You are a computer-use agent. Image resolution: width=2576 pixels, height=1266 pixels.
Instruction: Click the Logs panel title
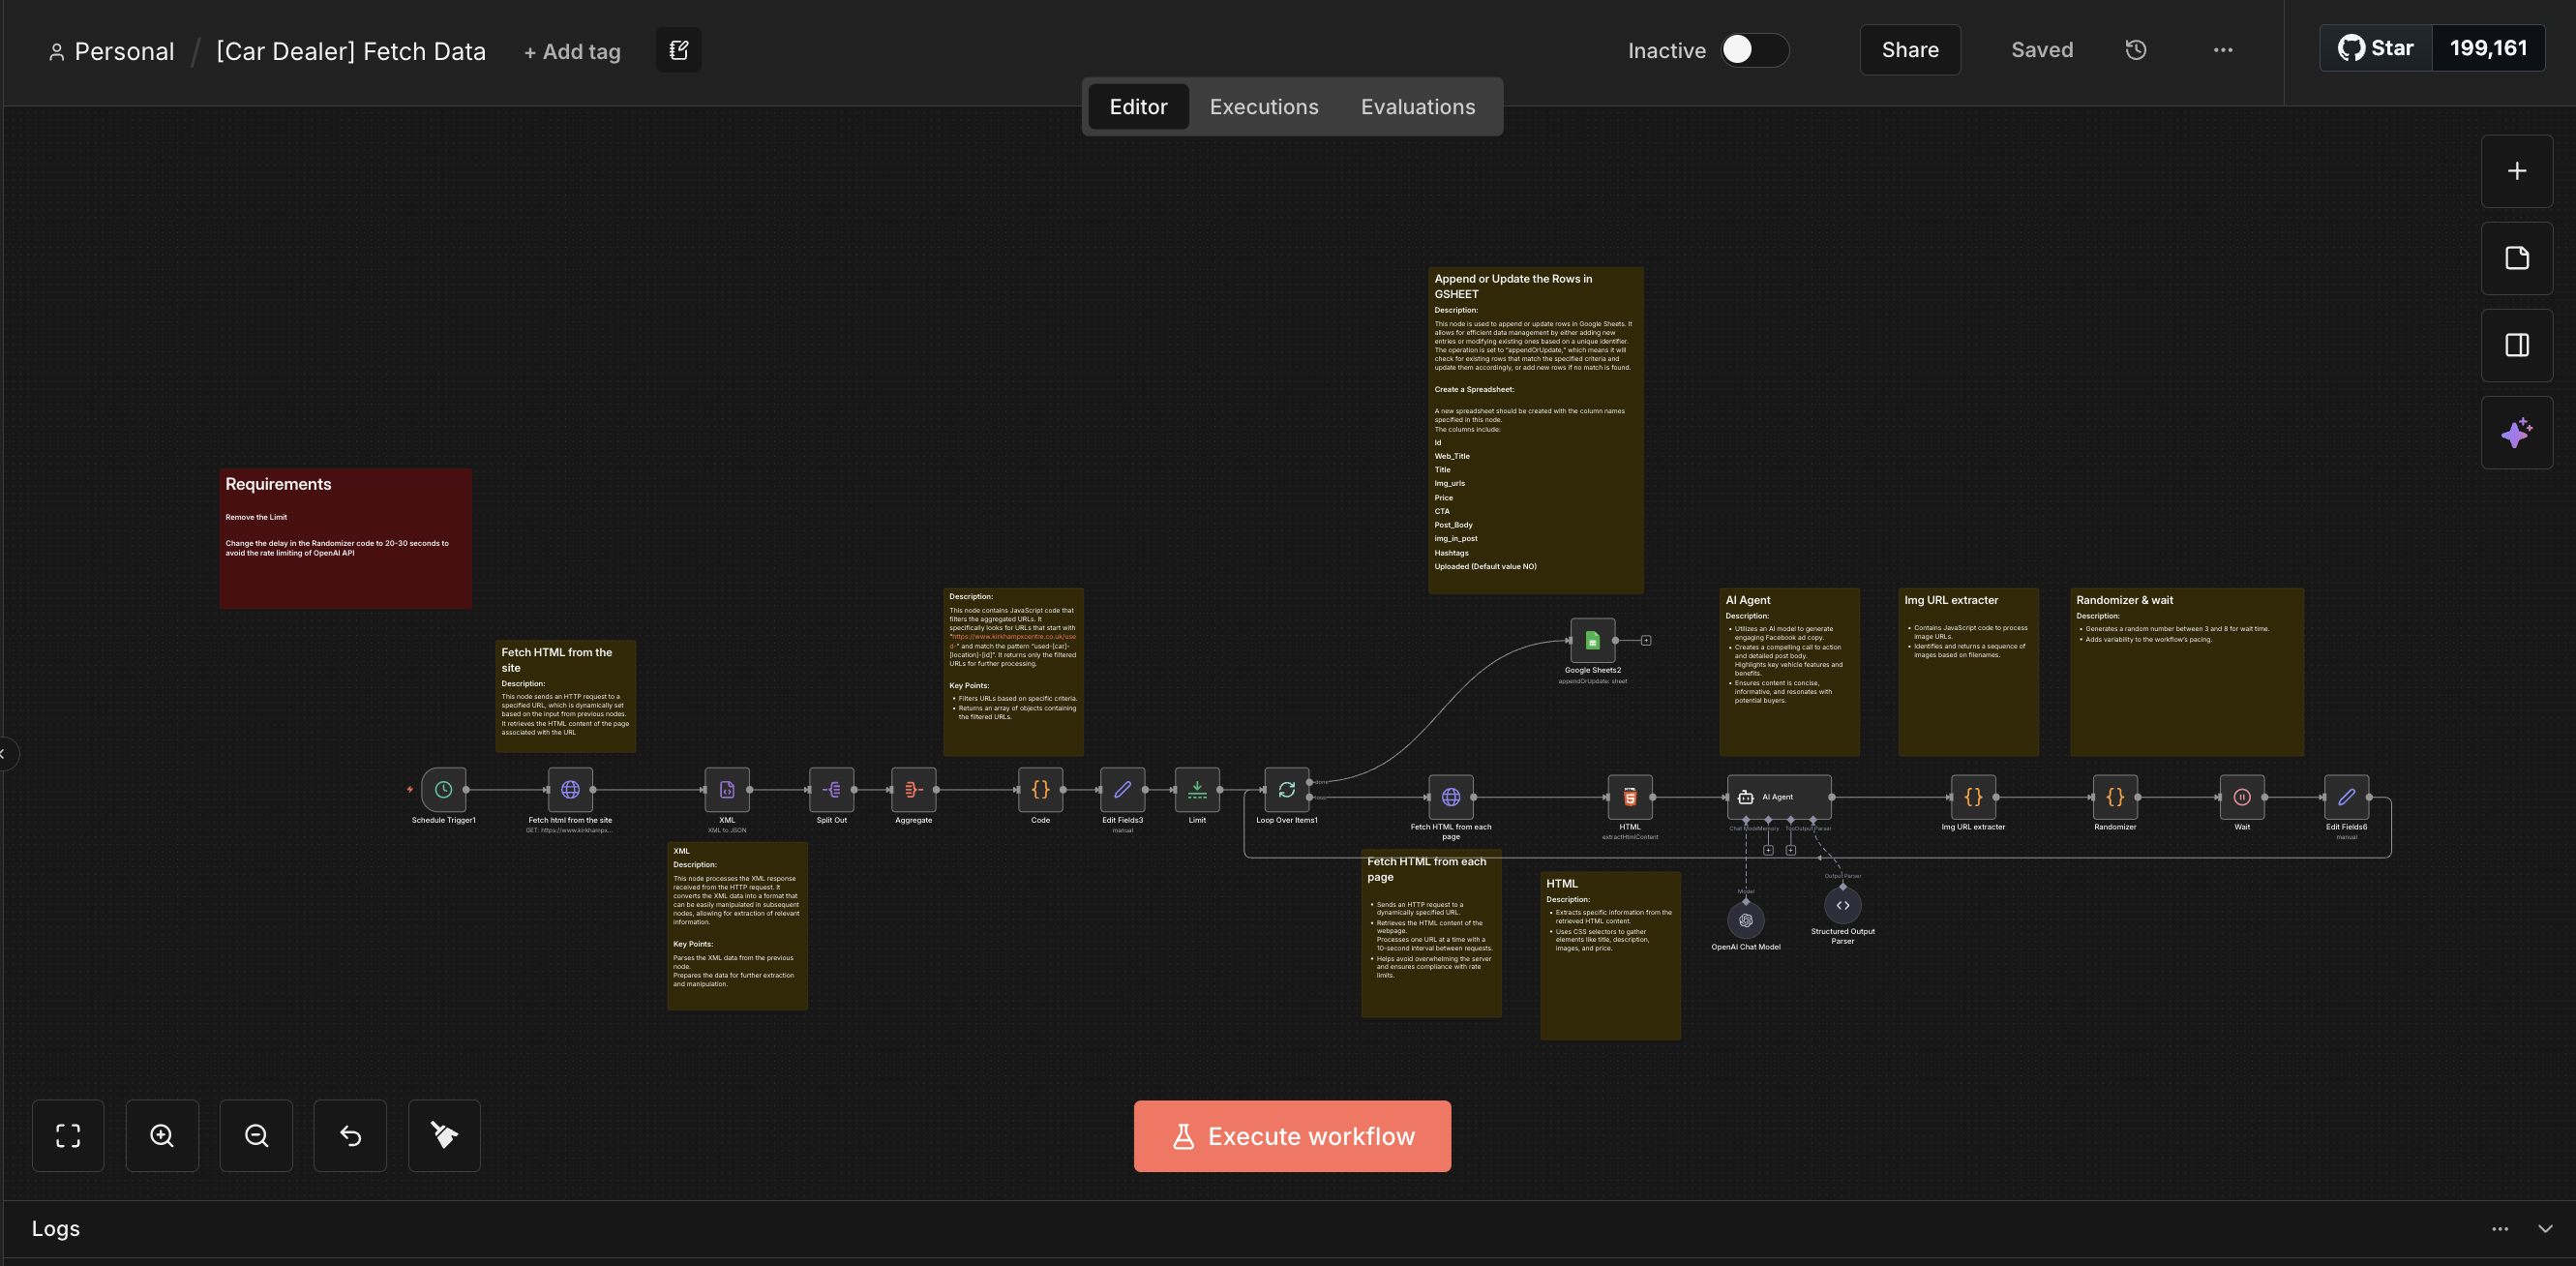coord(56,1229)
